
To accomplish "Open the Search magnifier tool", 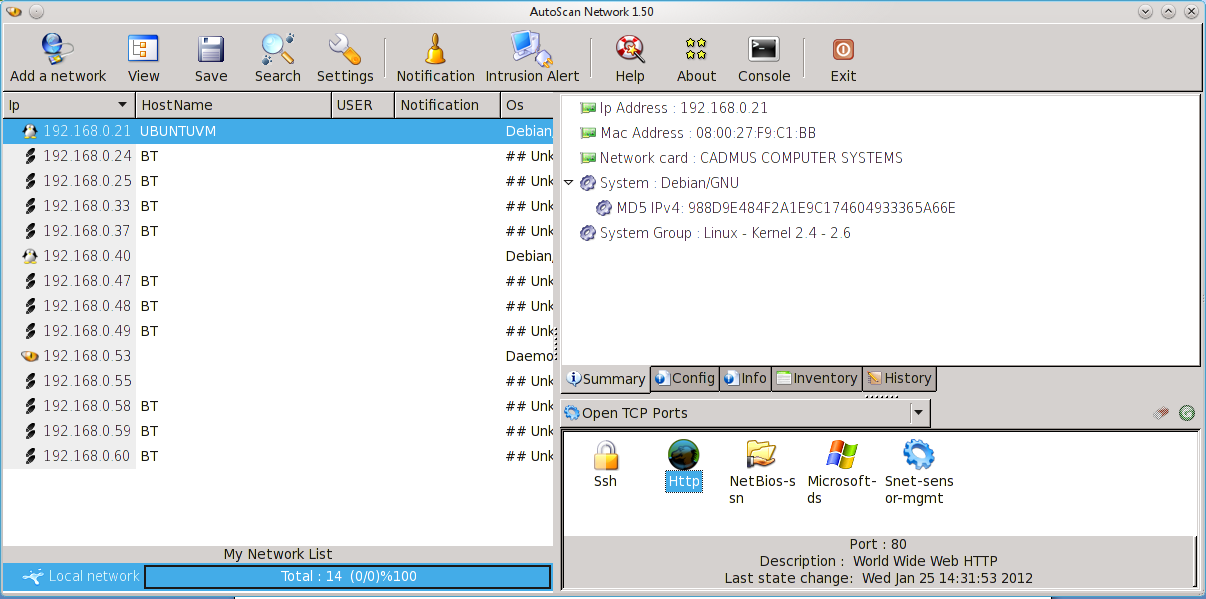I will click(277, 49).
